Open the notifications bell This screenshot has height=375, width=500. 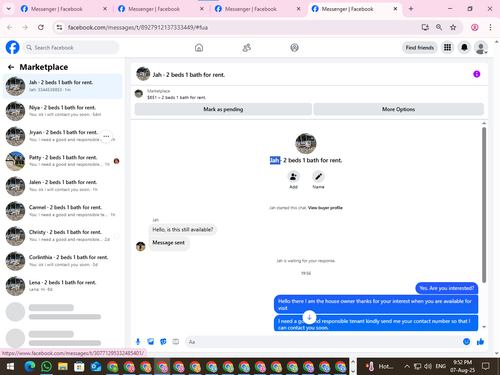[464, 48]
